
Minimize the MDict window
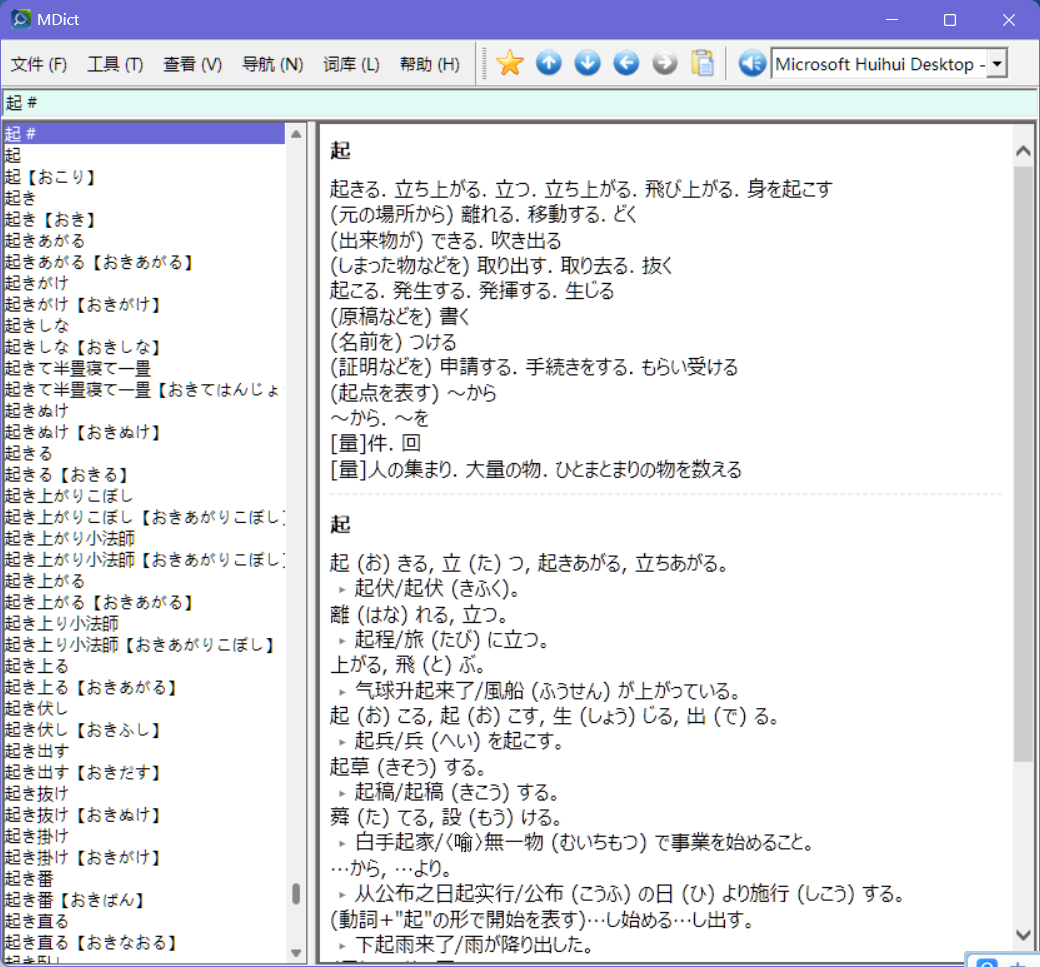[892, 20]
